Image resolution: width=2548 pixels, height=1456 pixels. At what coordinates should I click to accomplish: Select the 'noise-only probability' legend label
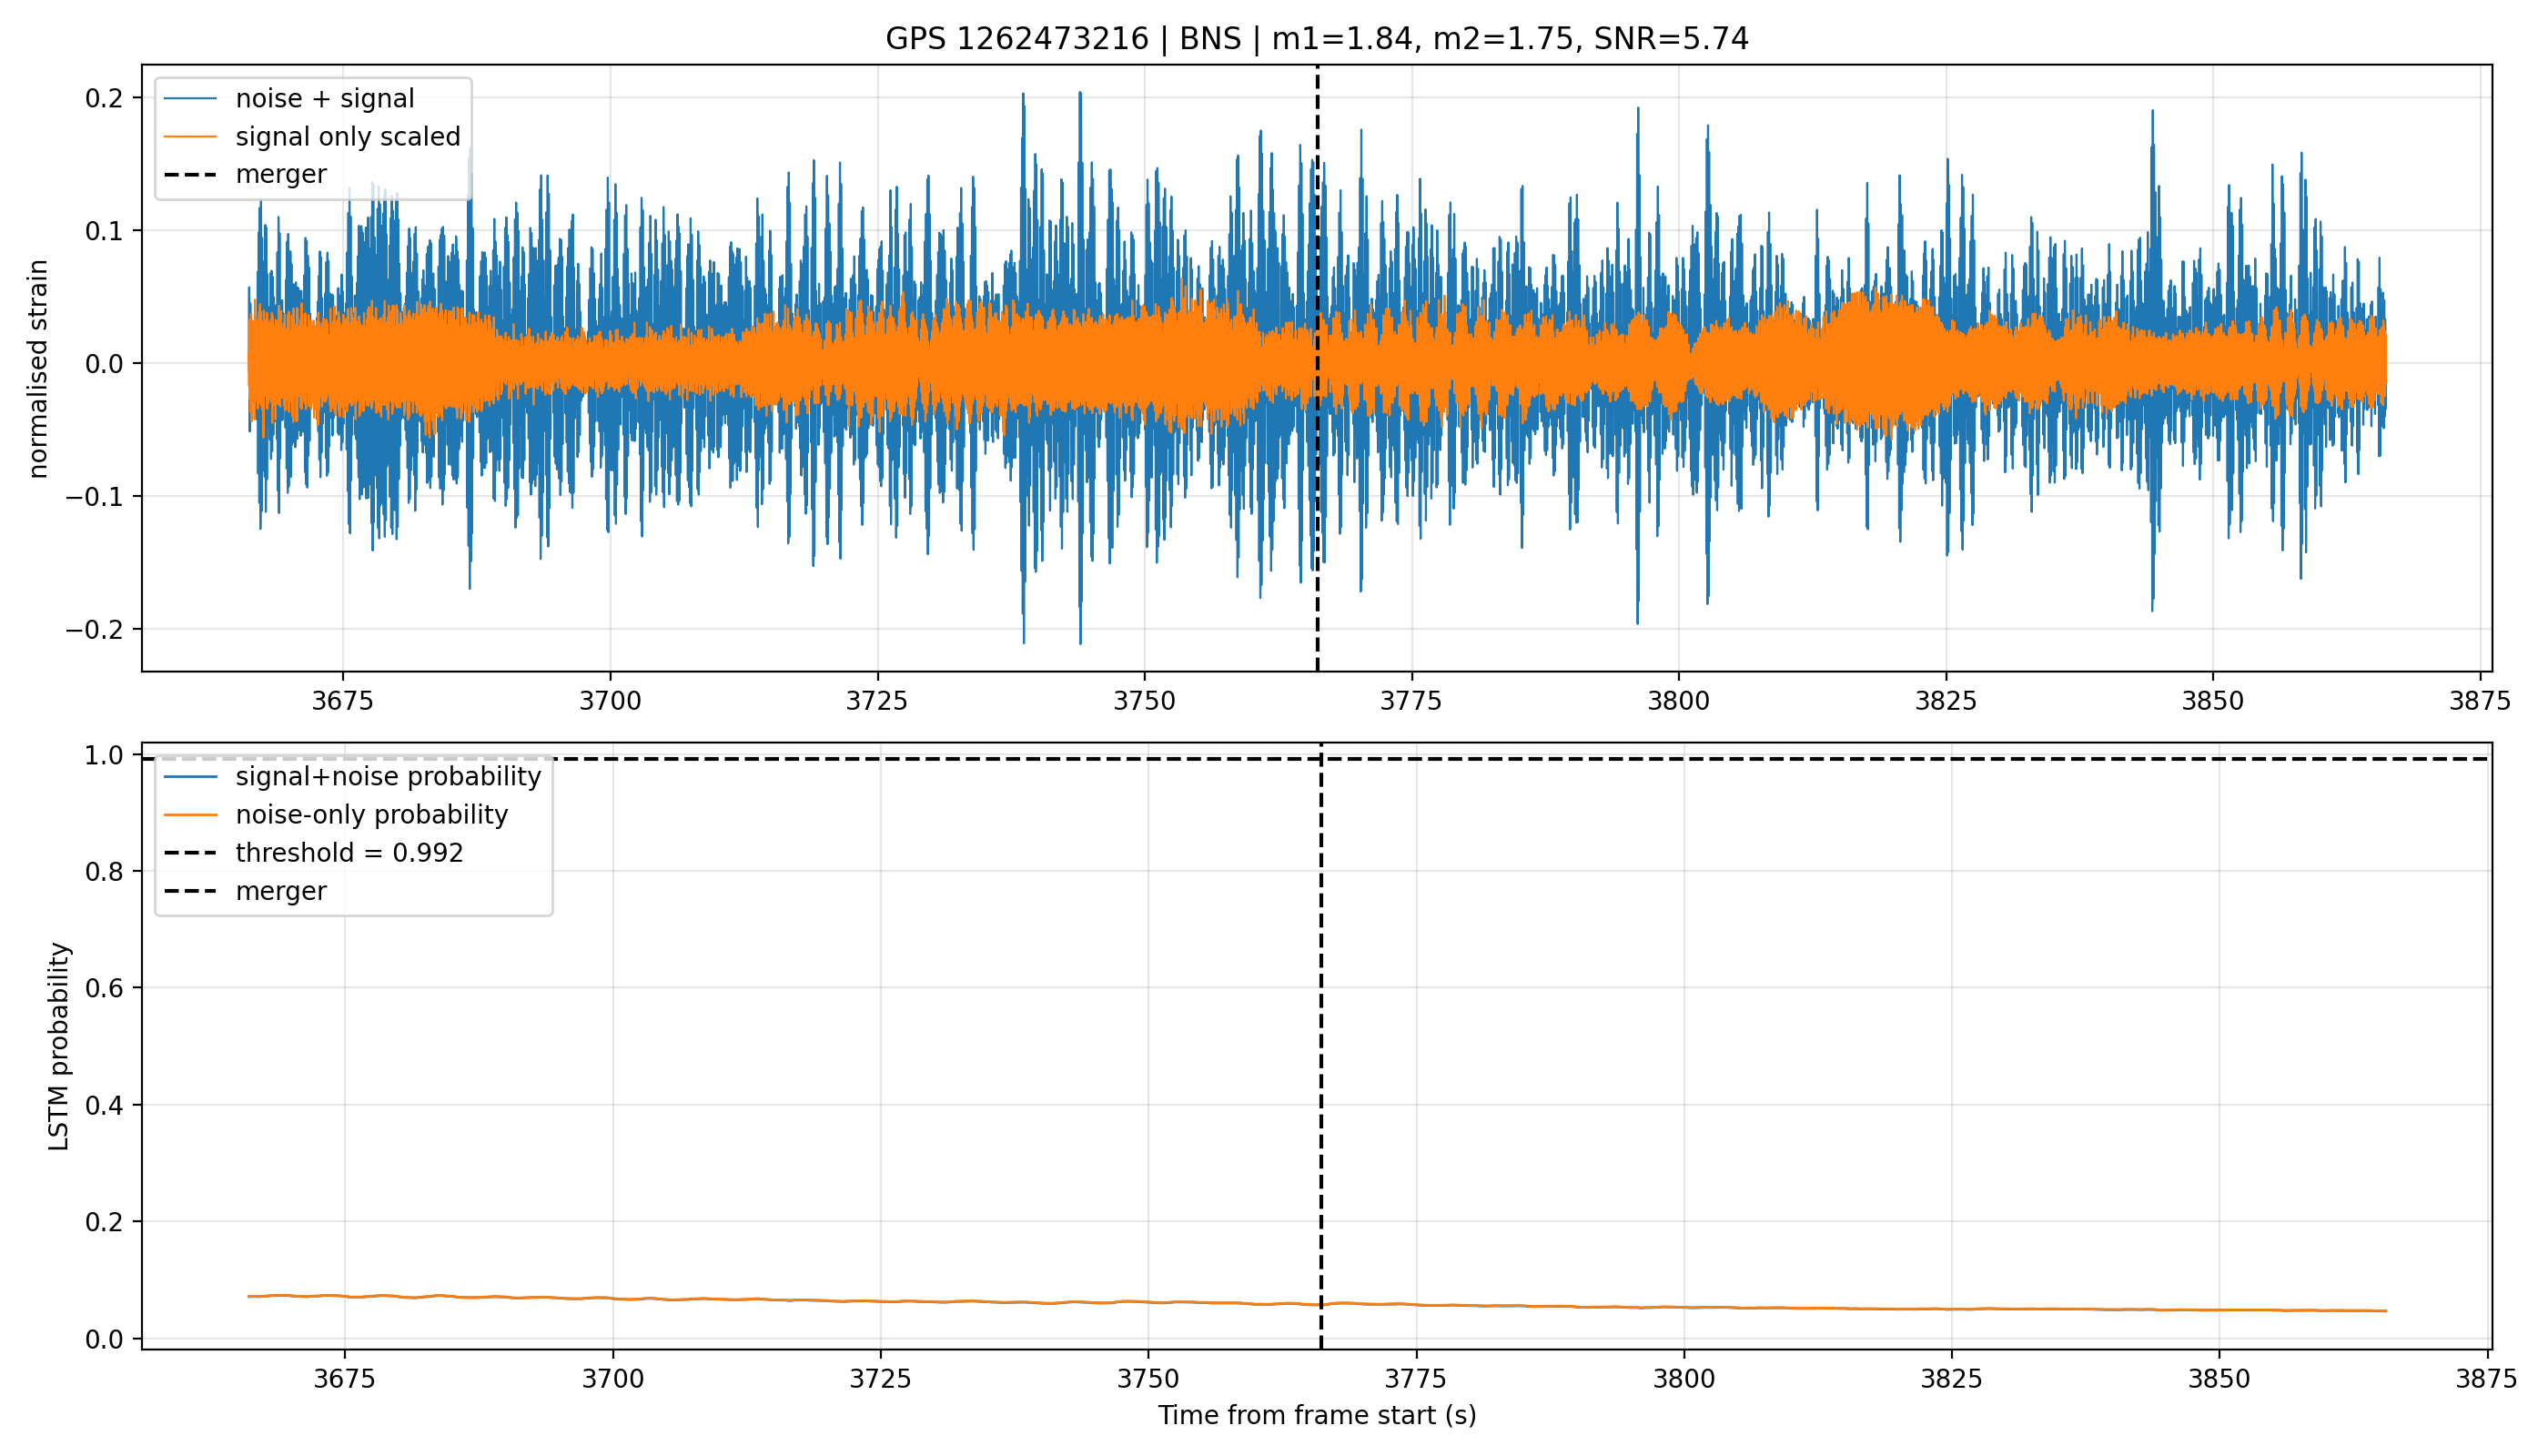(372, 815)
